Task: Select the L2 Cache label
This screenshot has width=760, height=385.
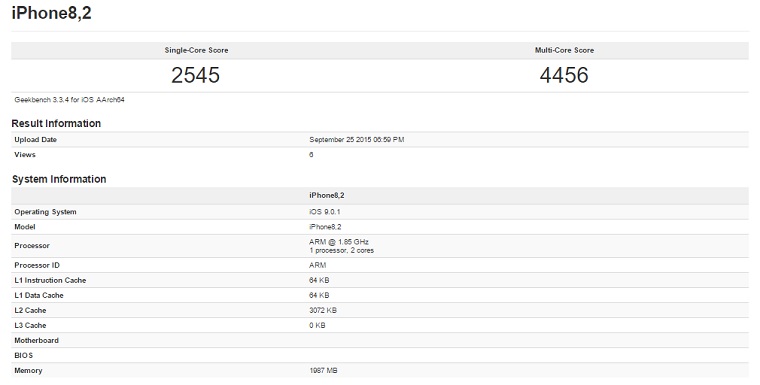Action: [30, 310]
